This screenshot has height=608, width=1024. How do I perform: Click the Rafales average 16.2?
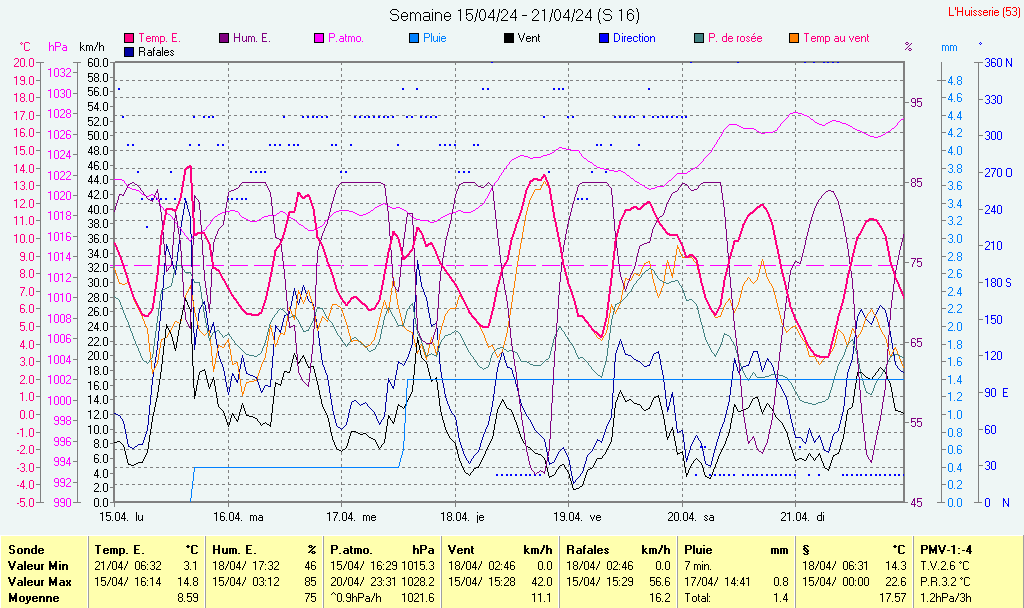coord(659,598)
